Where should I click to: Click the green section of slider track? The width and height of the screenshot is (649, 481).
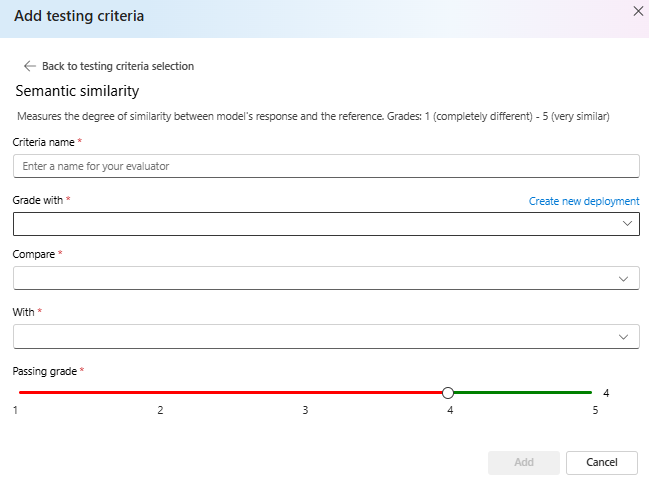(x=522, y=393)
